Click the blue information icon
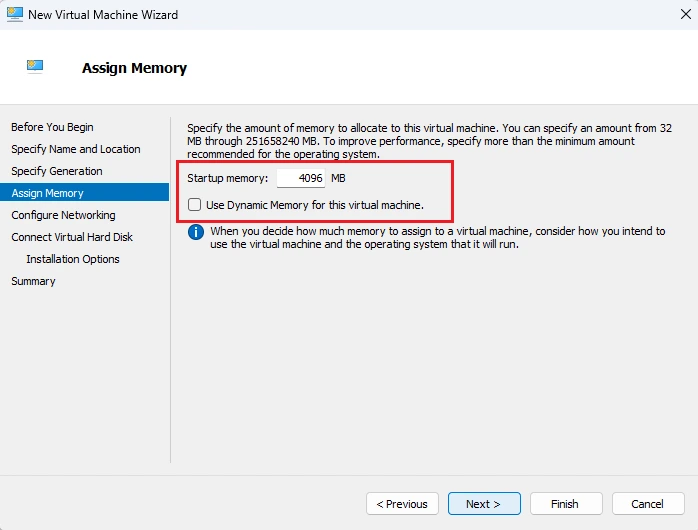 click(196, 232)
